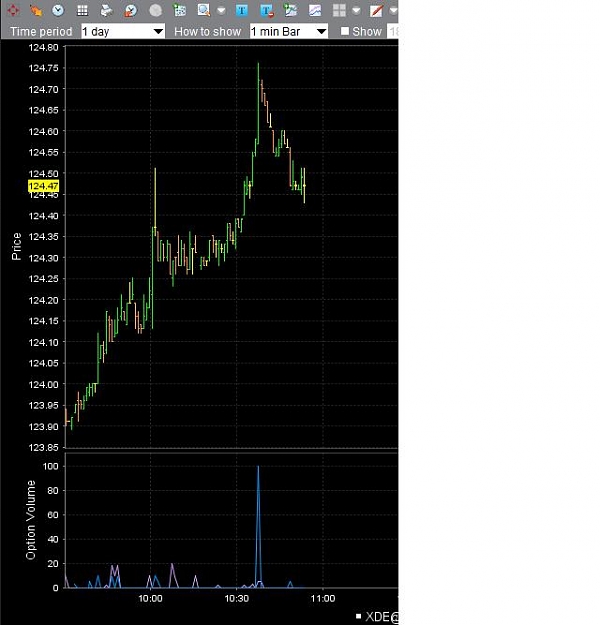600x625 pixels.
Task: Click the printer icon
Action: 106,10
